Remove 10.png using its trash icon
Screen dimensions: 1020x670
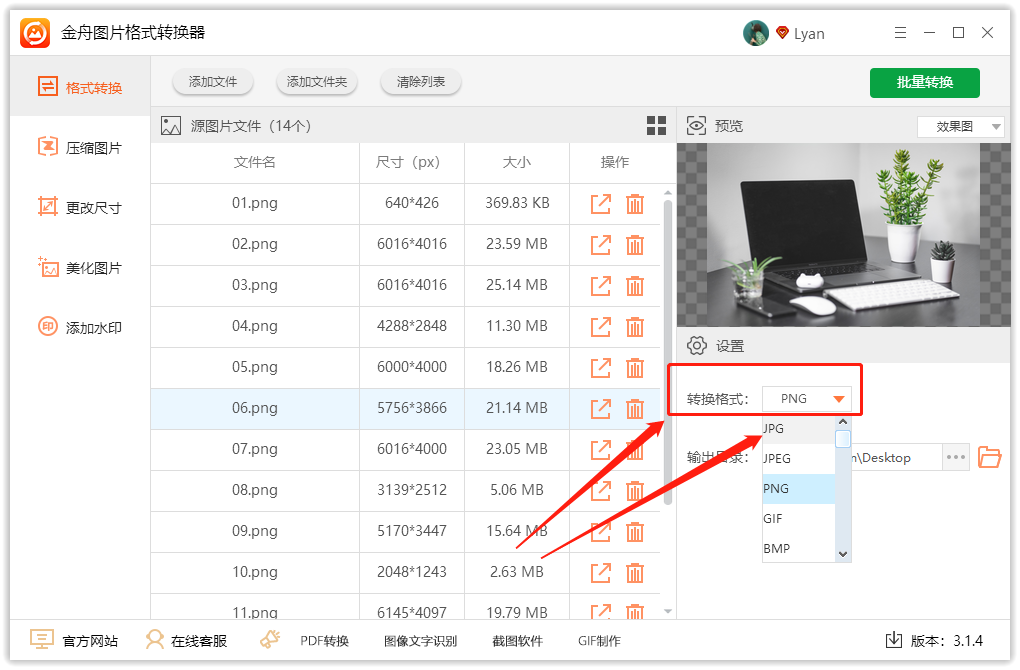[635, 572]
